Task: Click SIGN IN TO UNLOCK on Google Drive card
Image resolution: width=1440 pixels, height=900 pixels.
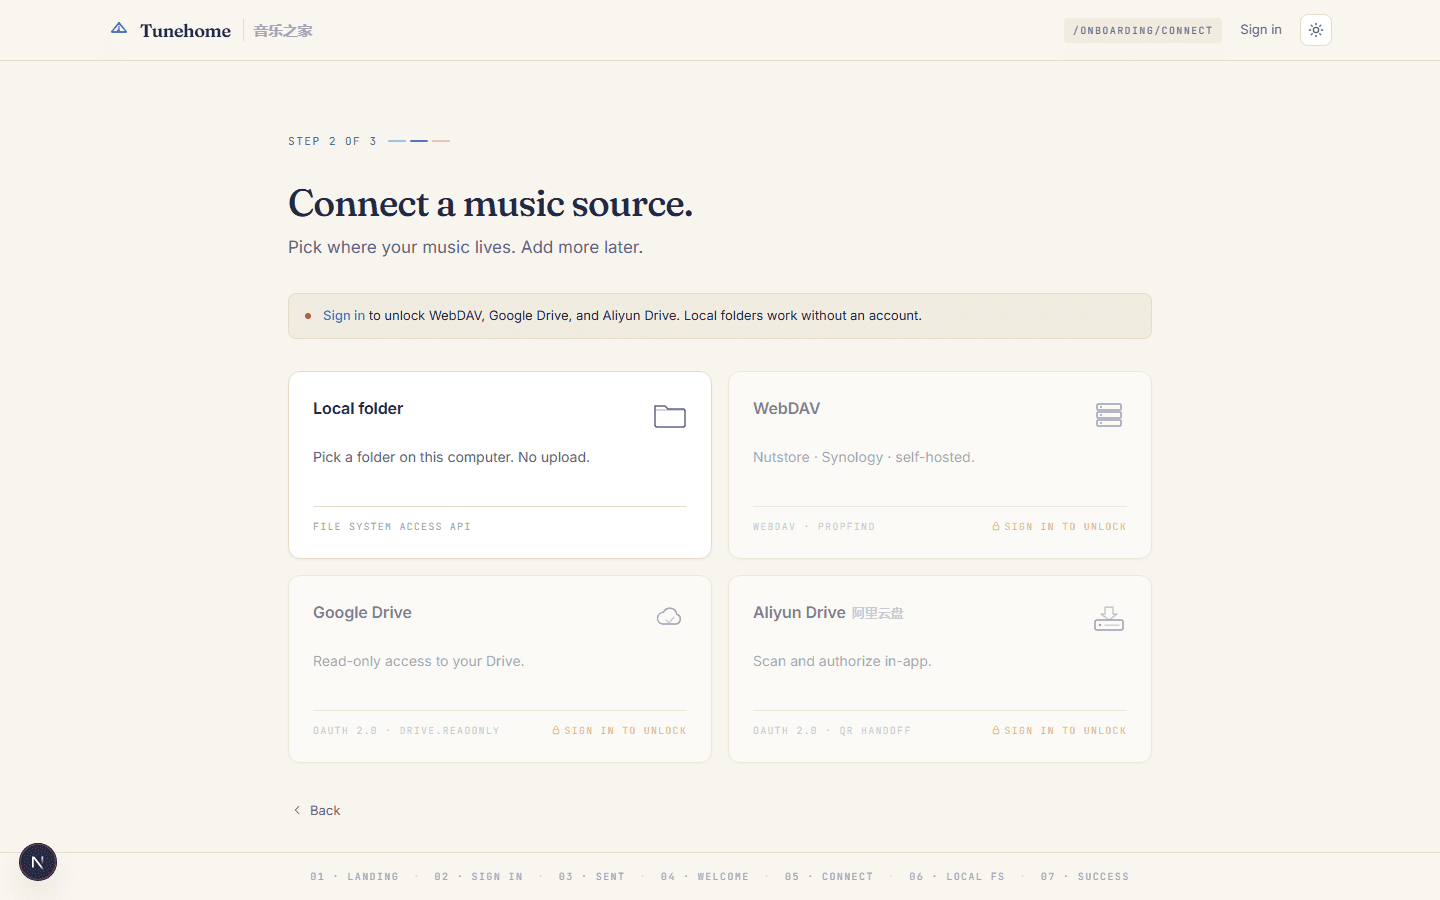Action: click(x=625, y=730)
